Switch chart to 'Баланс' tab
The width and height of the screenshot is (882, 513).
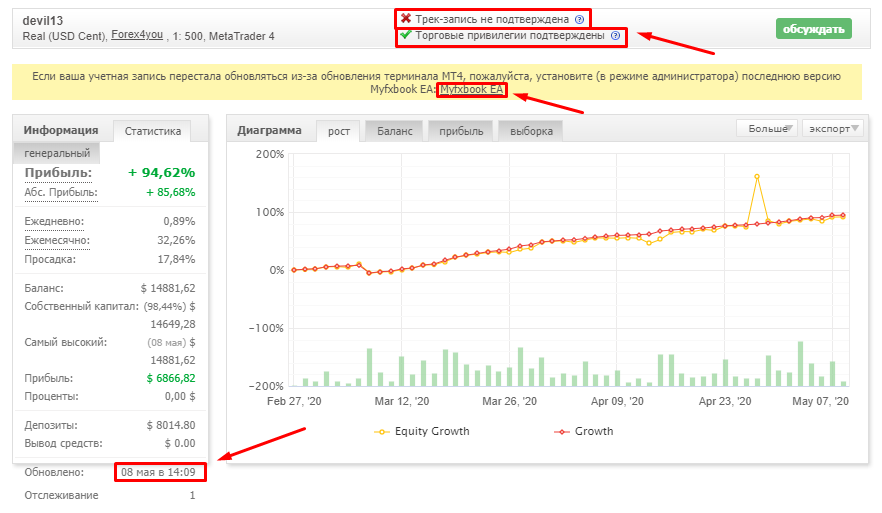coord(394,131)
